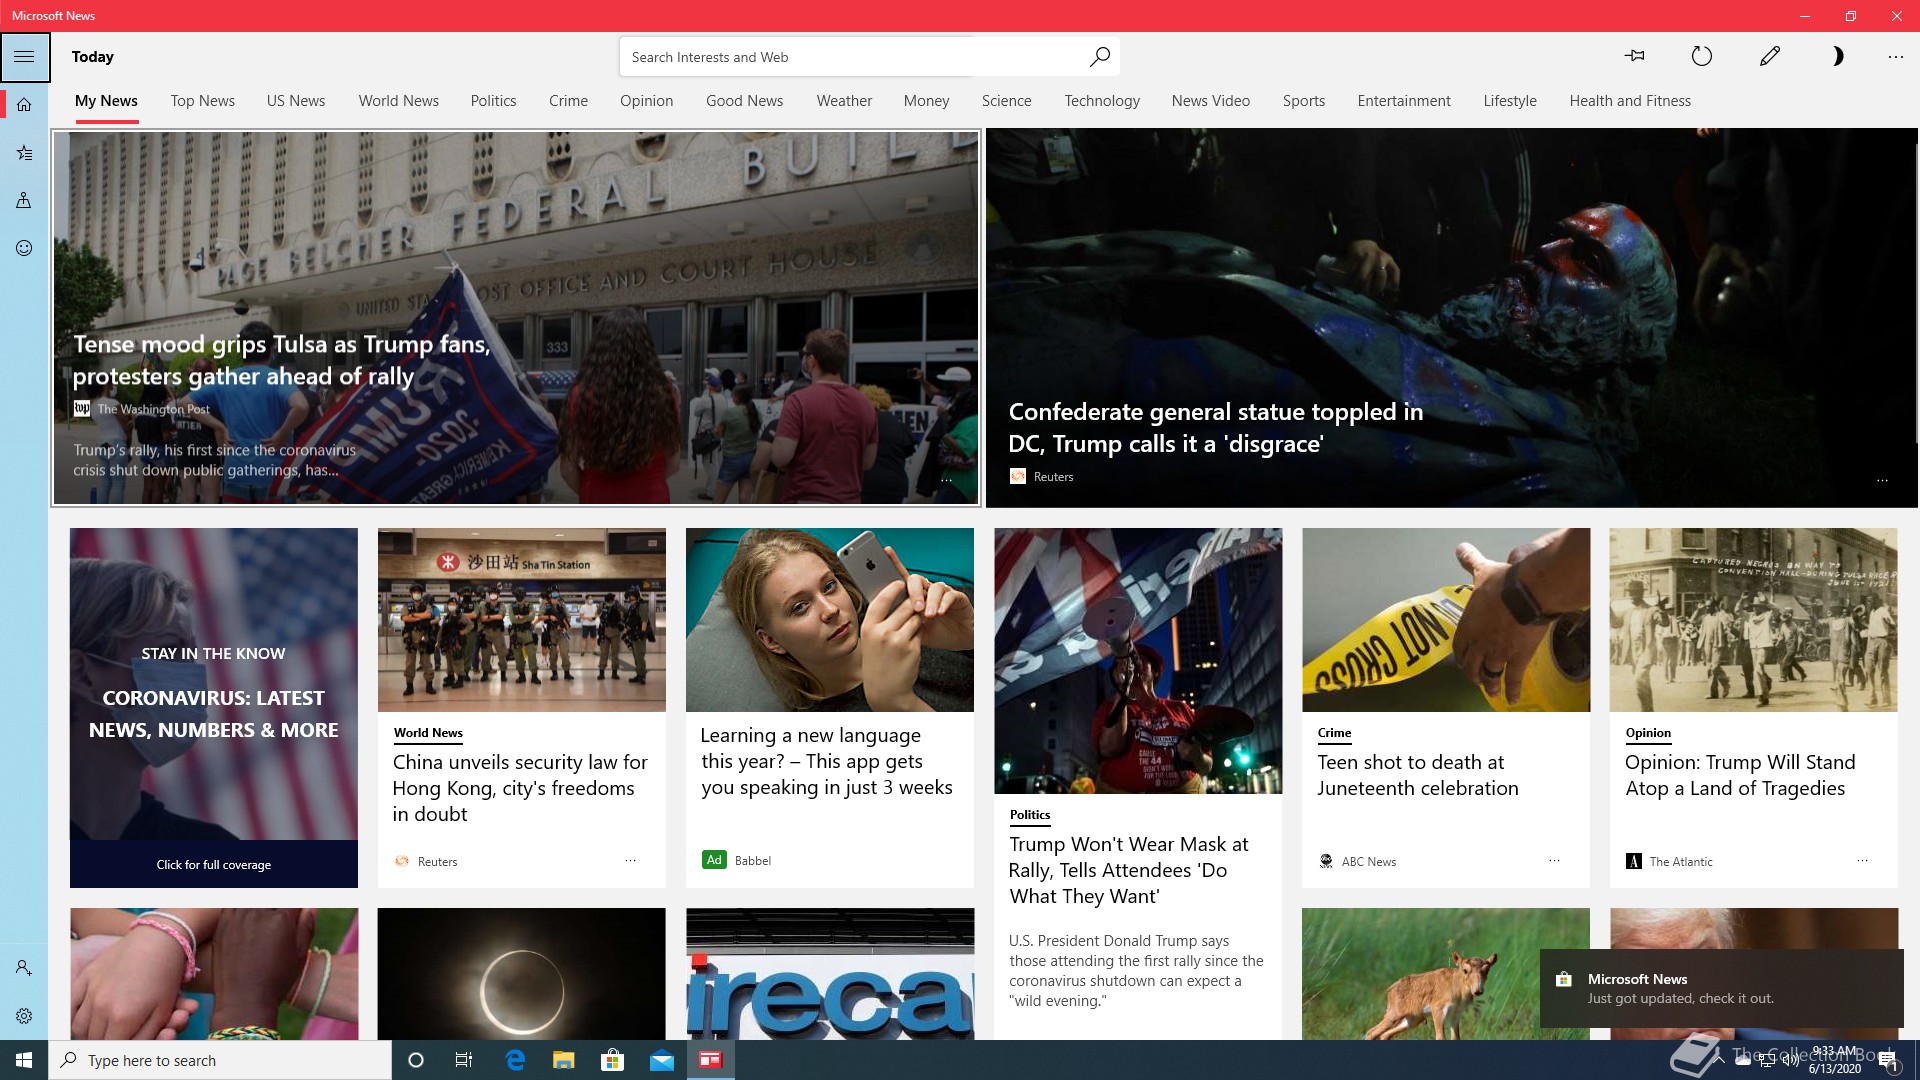Viewport: 1920px width, 1080px height.
Task: Open more options on Tulsa rally story
Action: coord(946,480)
